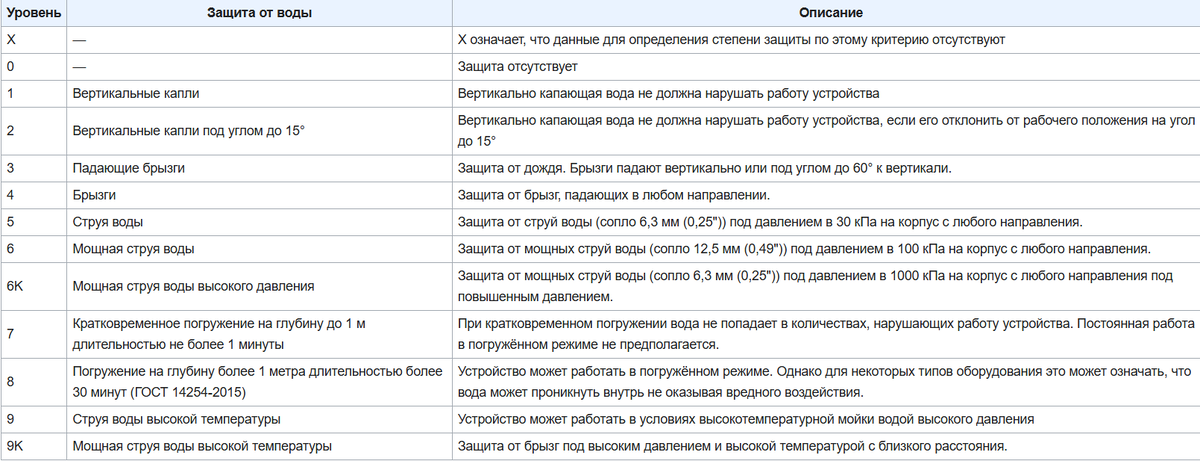
Task: Click the 'Уровень' column header
Action: 33,14
